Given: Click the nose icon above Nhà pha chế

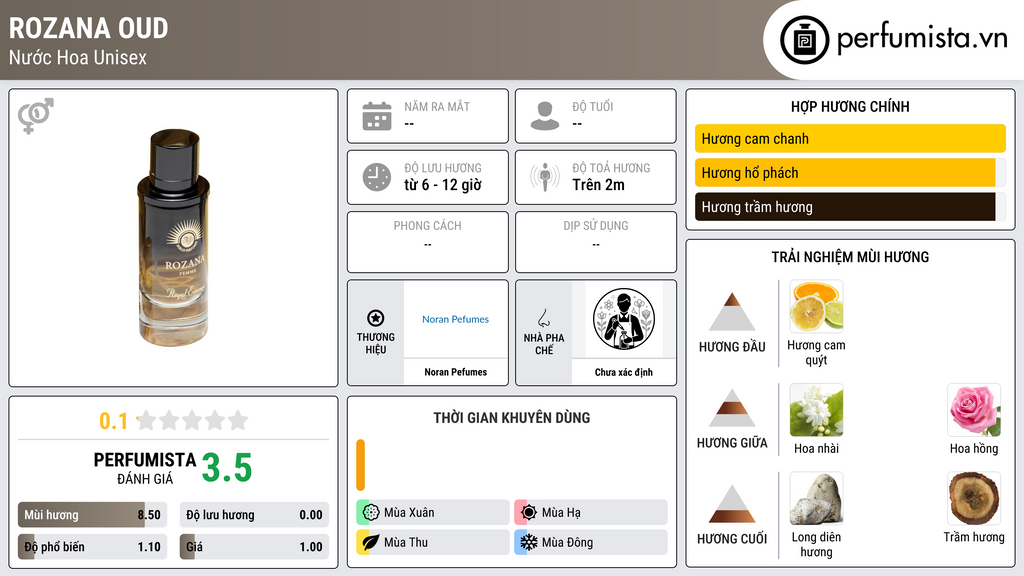Looking at the screenshot, I should tap(543, 318).
